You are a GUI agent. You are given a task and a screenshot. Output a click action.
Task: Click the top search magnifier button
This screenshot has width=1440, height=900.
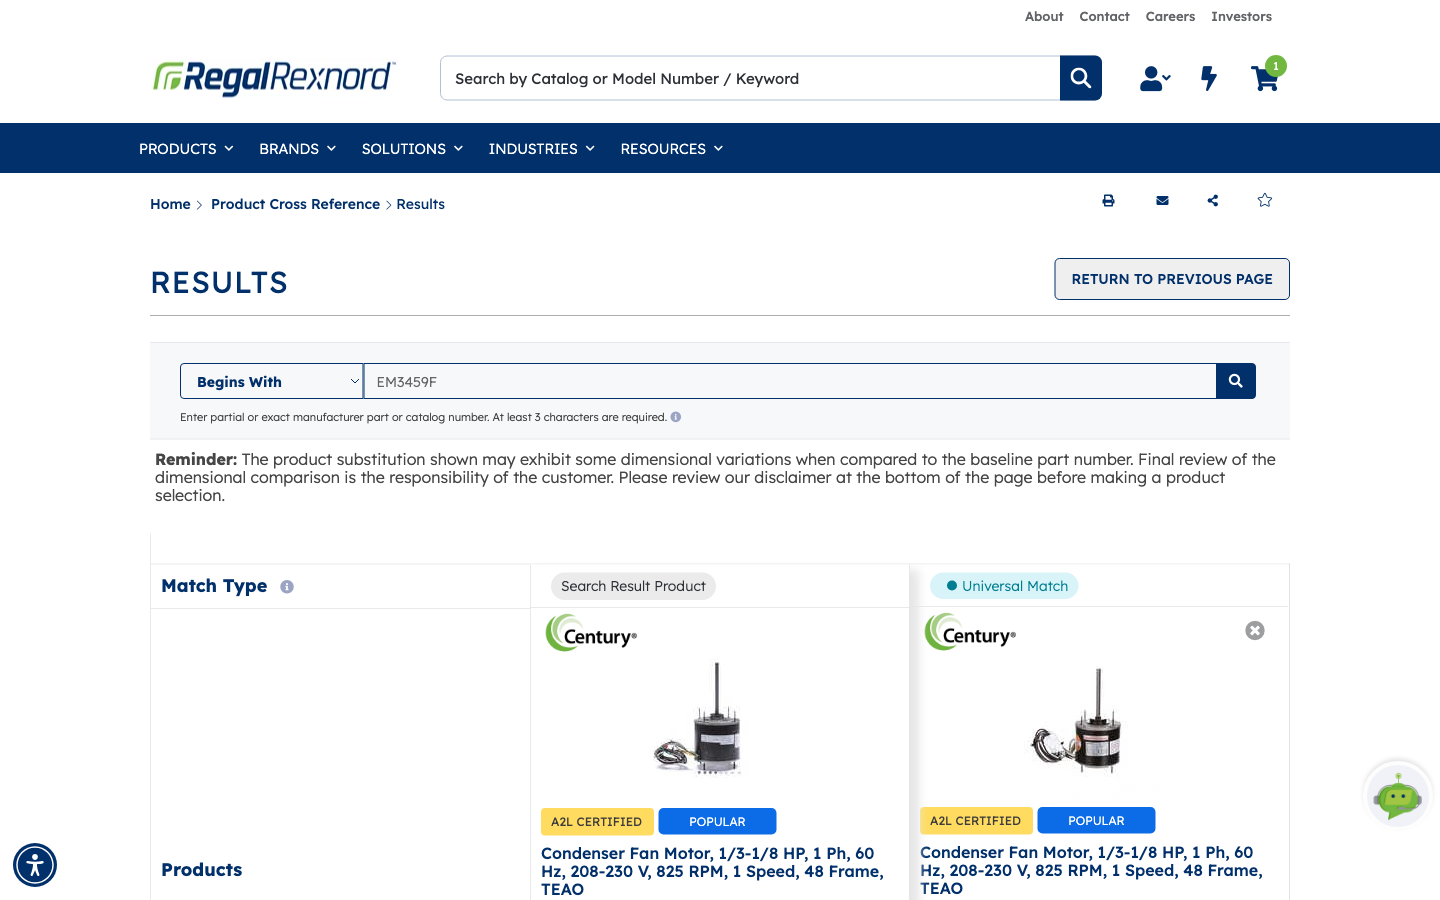(x=1081, y=78)
